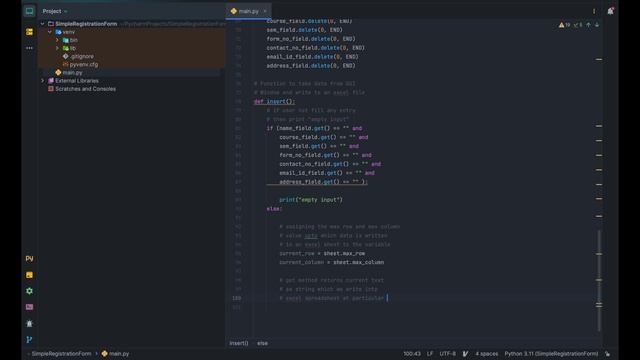
Task: Open editor tab options kebab menu
Action: click(594, 11)
